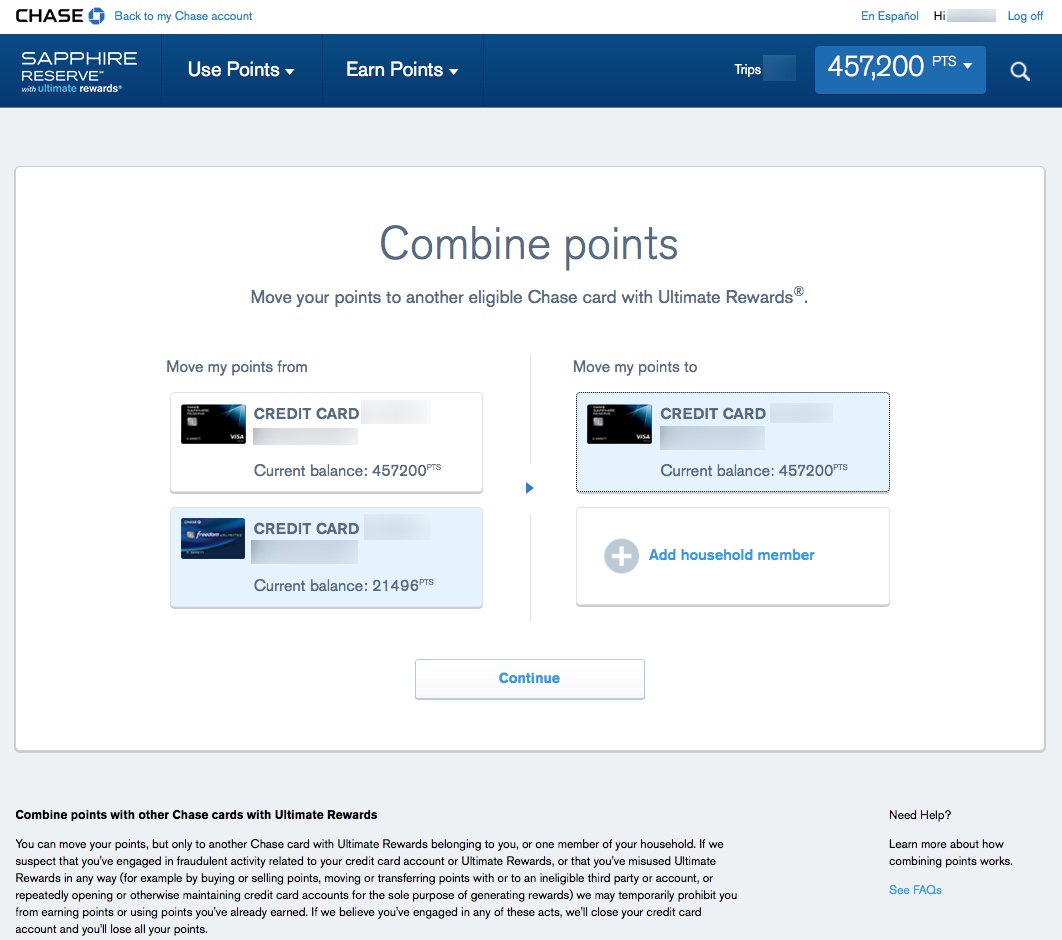Expand the Earn Points menu
Viewport: 1062px width, 940px height.
(402, 70)
